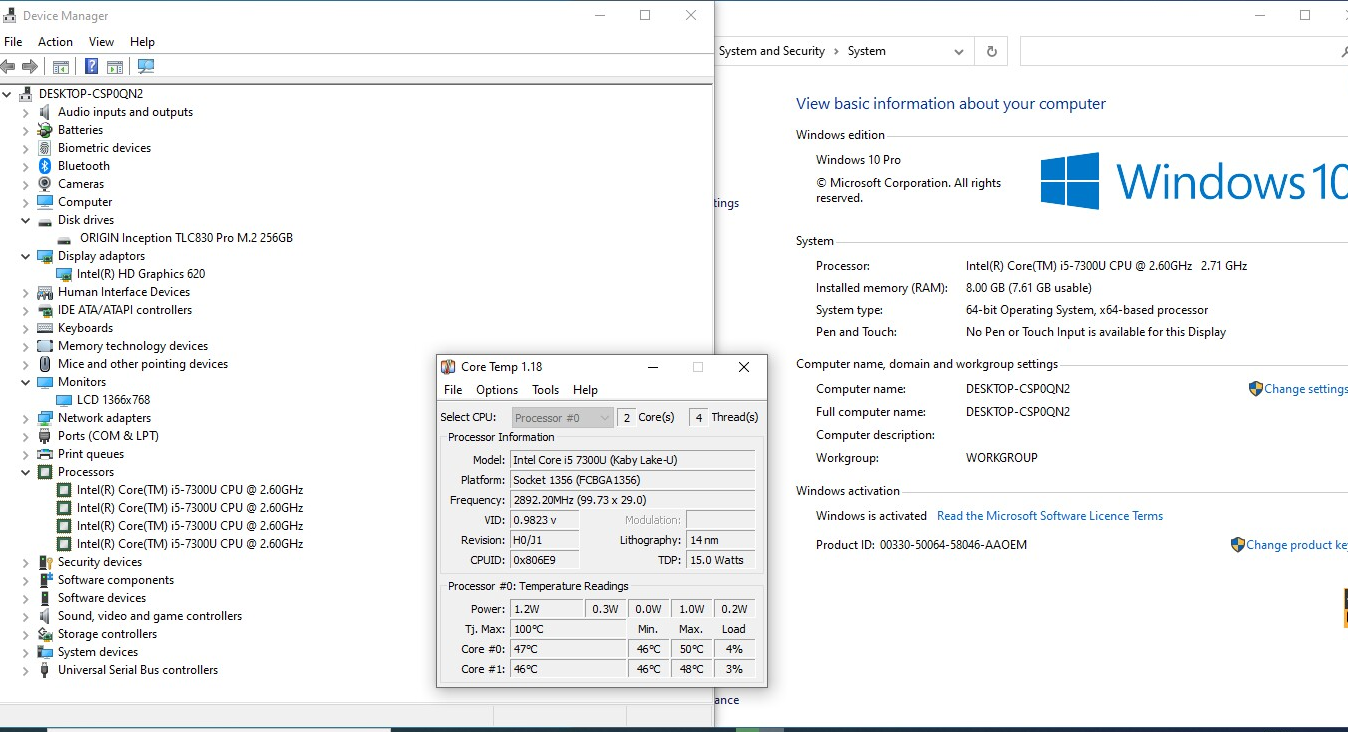The height and width of the screenshot is (732, 1348).
Task: Select the LCD 1366x768 monitor entry
Action: tap(113, 400)
